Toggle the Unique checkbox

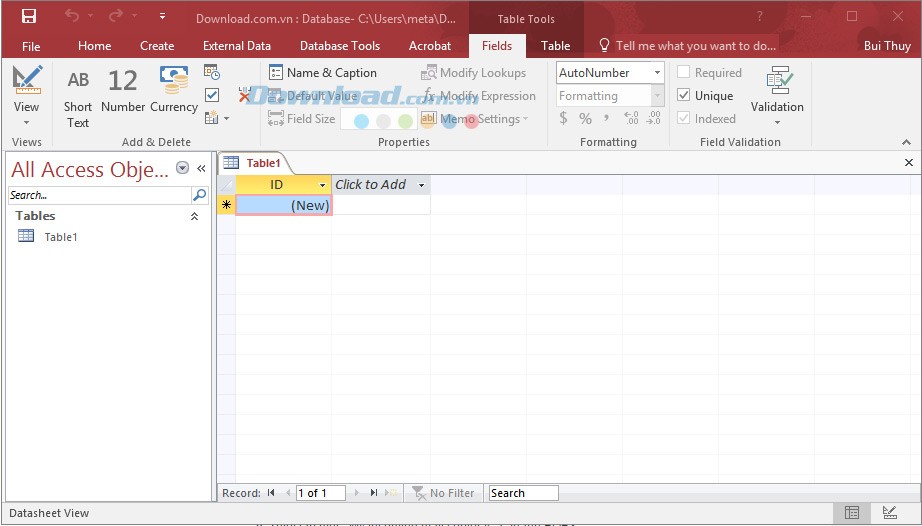click(x=684, y=96)
